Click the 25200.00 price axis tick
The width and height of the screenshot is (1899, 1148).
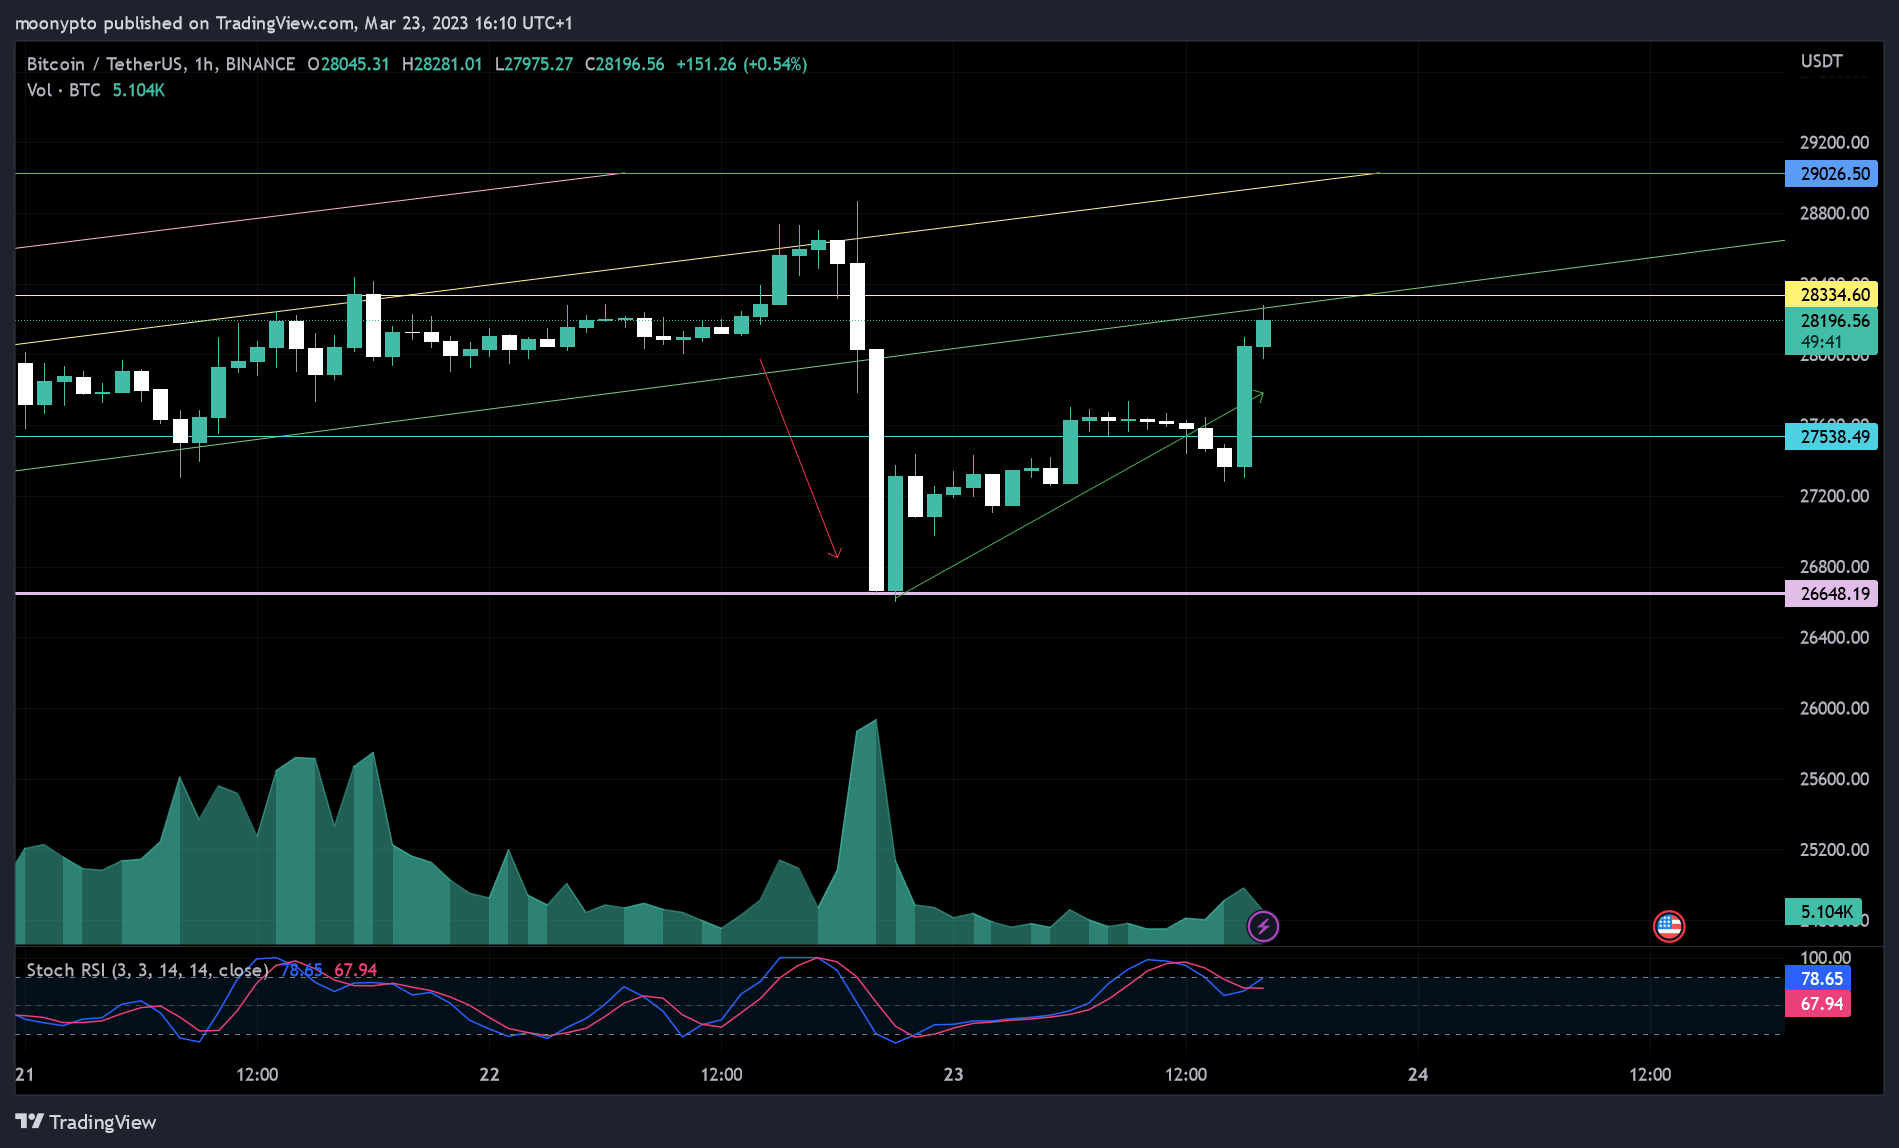1834,850
